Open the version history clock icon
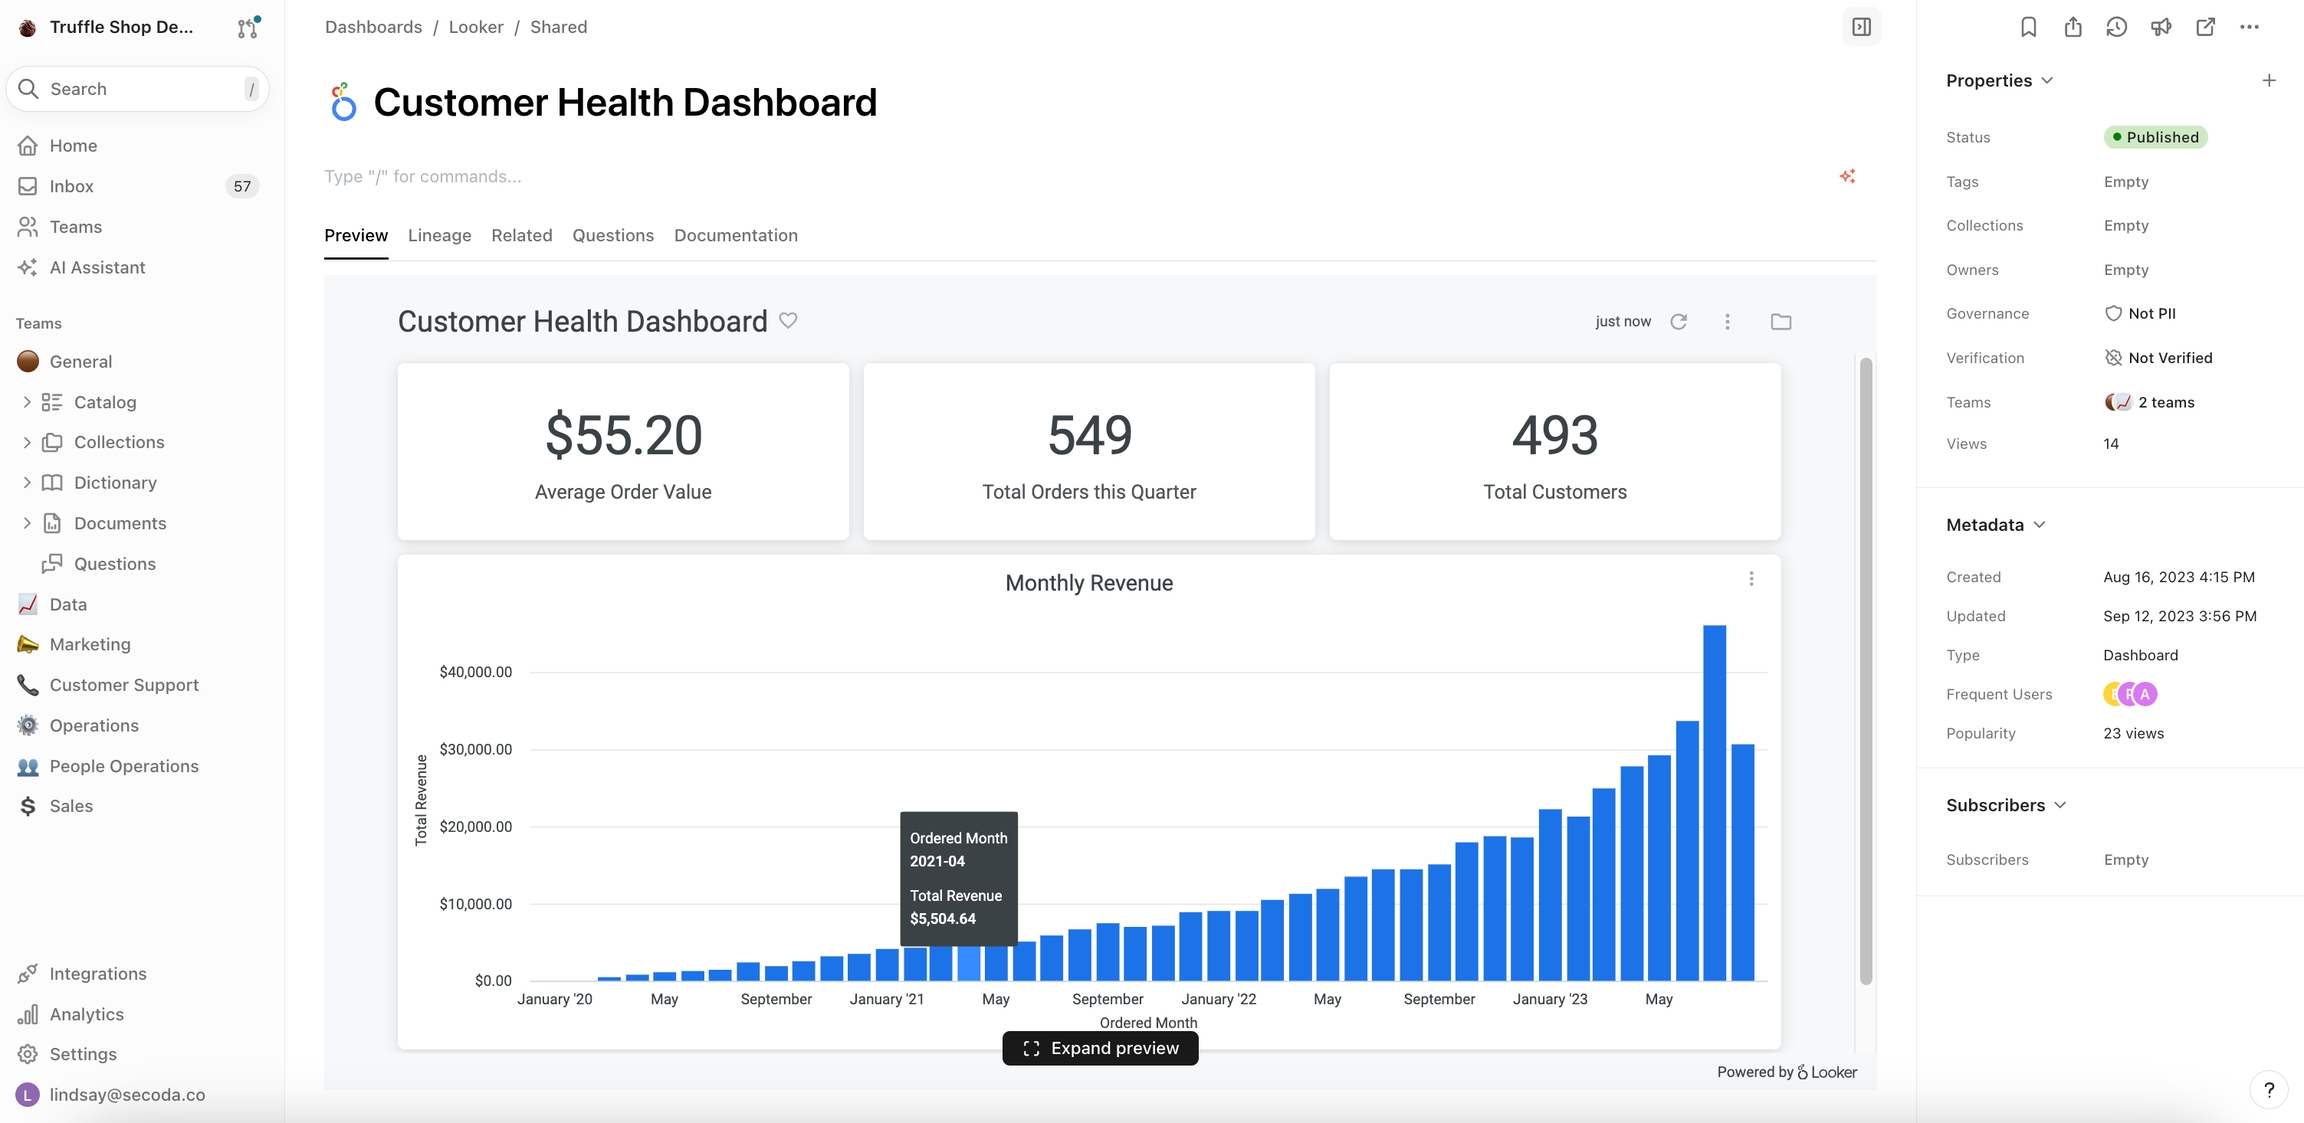The height and width of the screenshot is (1123, 2304). [x=2116, y=27]
